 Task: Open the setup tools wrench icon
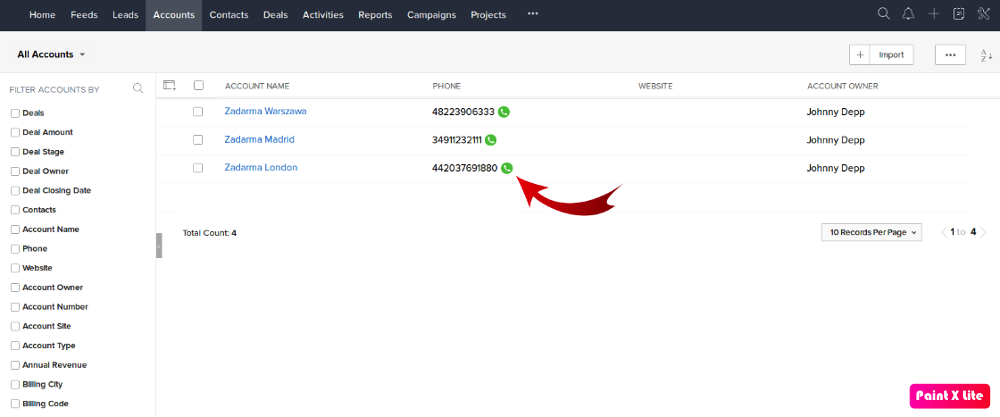click(x=984, y=14)
